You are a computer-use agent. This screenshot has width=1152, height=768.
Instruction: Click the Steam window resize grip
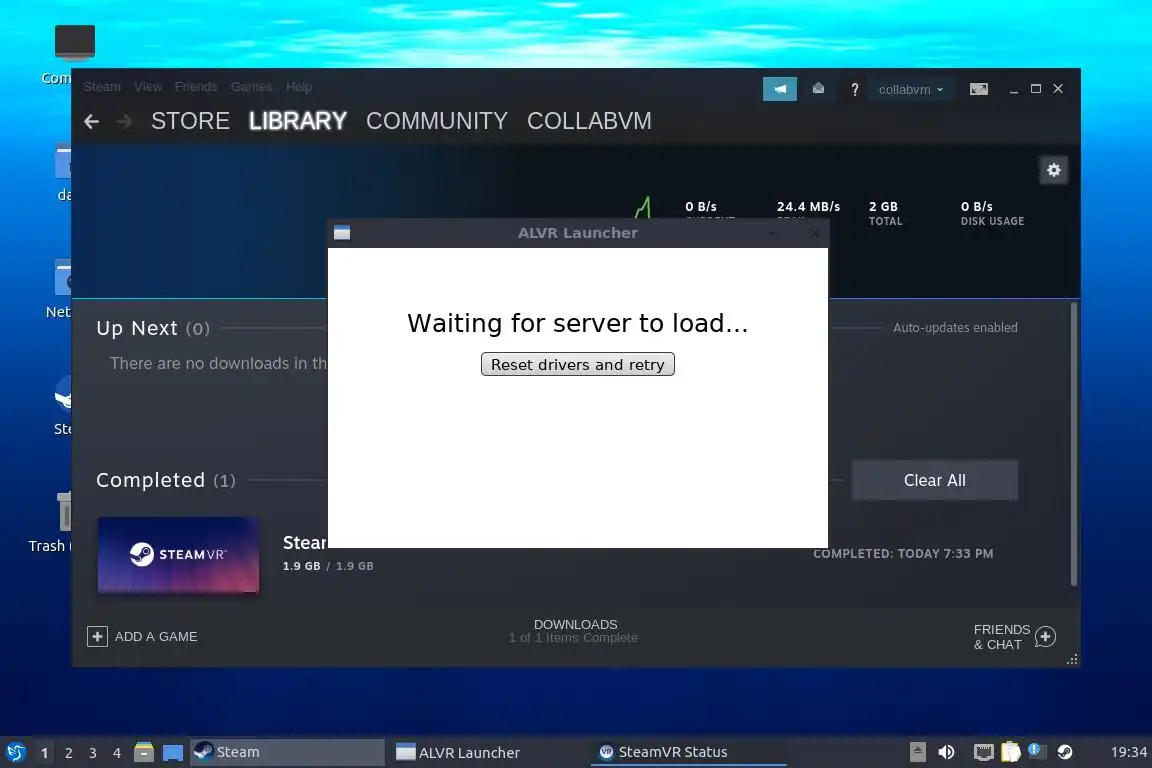pyautogui.click(x=1072, y=659)
